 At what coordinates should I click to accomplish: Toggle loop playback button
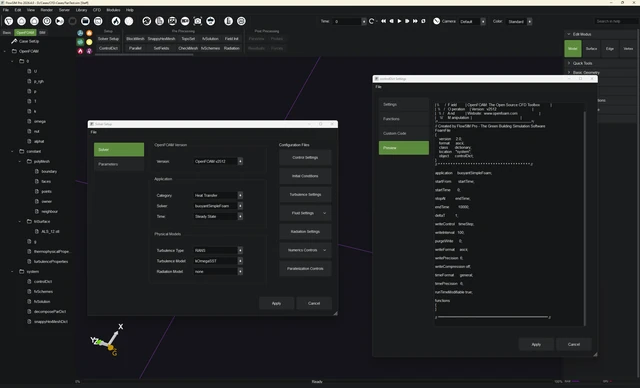pos(423,21)
